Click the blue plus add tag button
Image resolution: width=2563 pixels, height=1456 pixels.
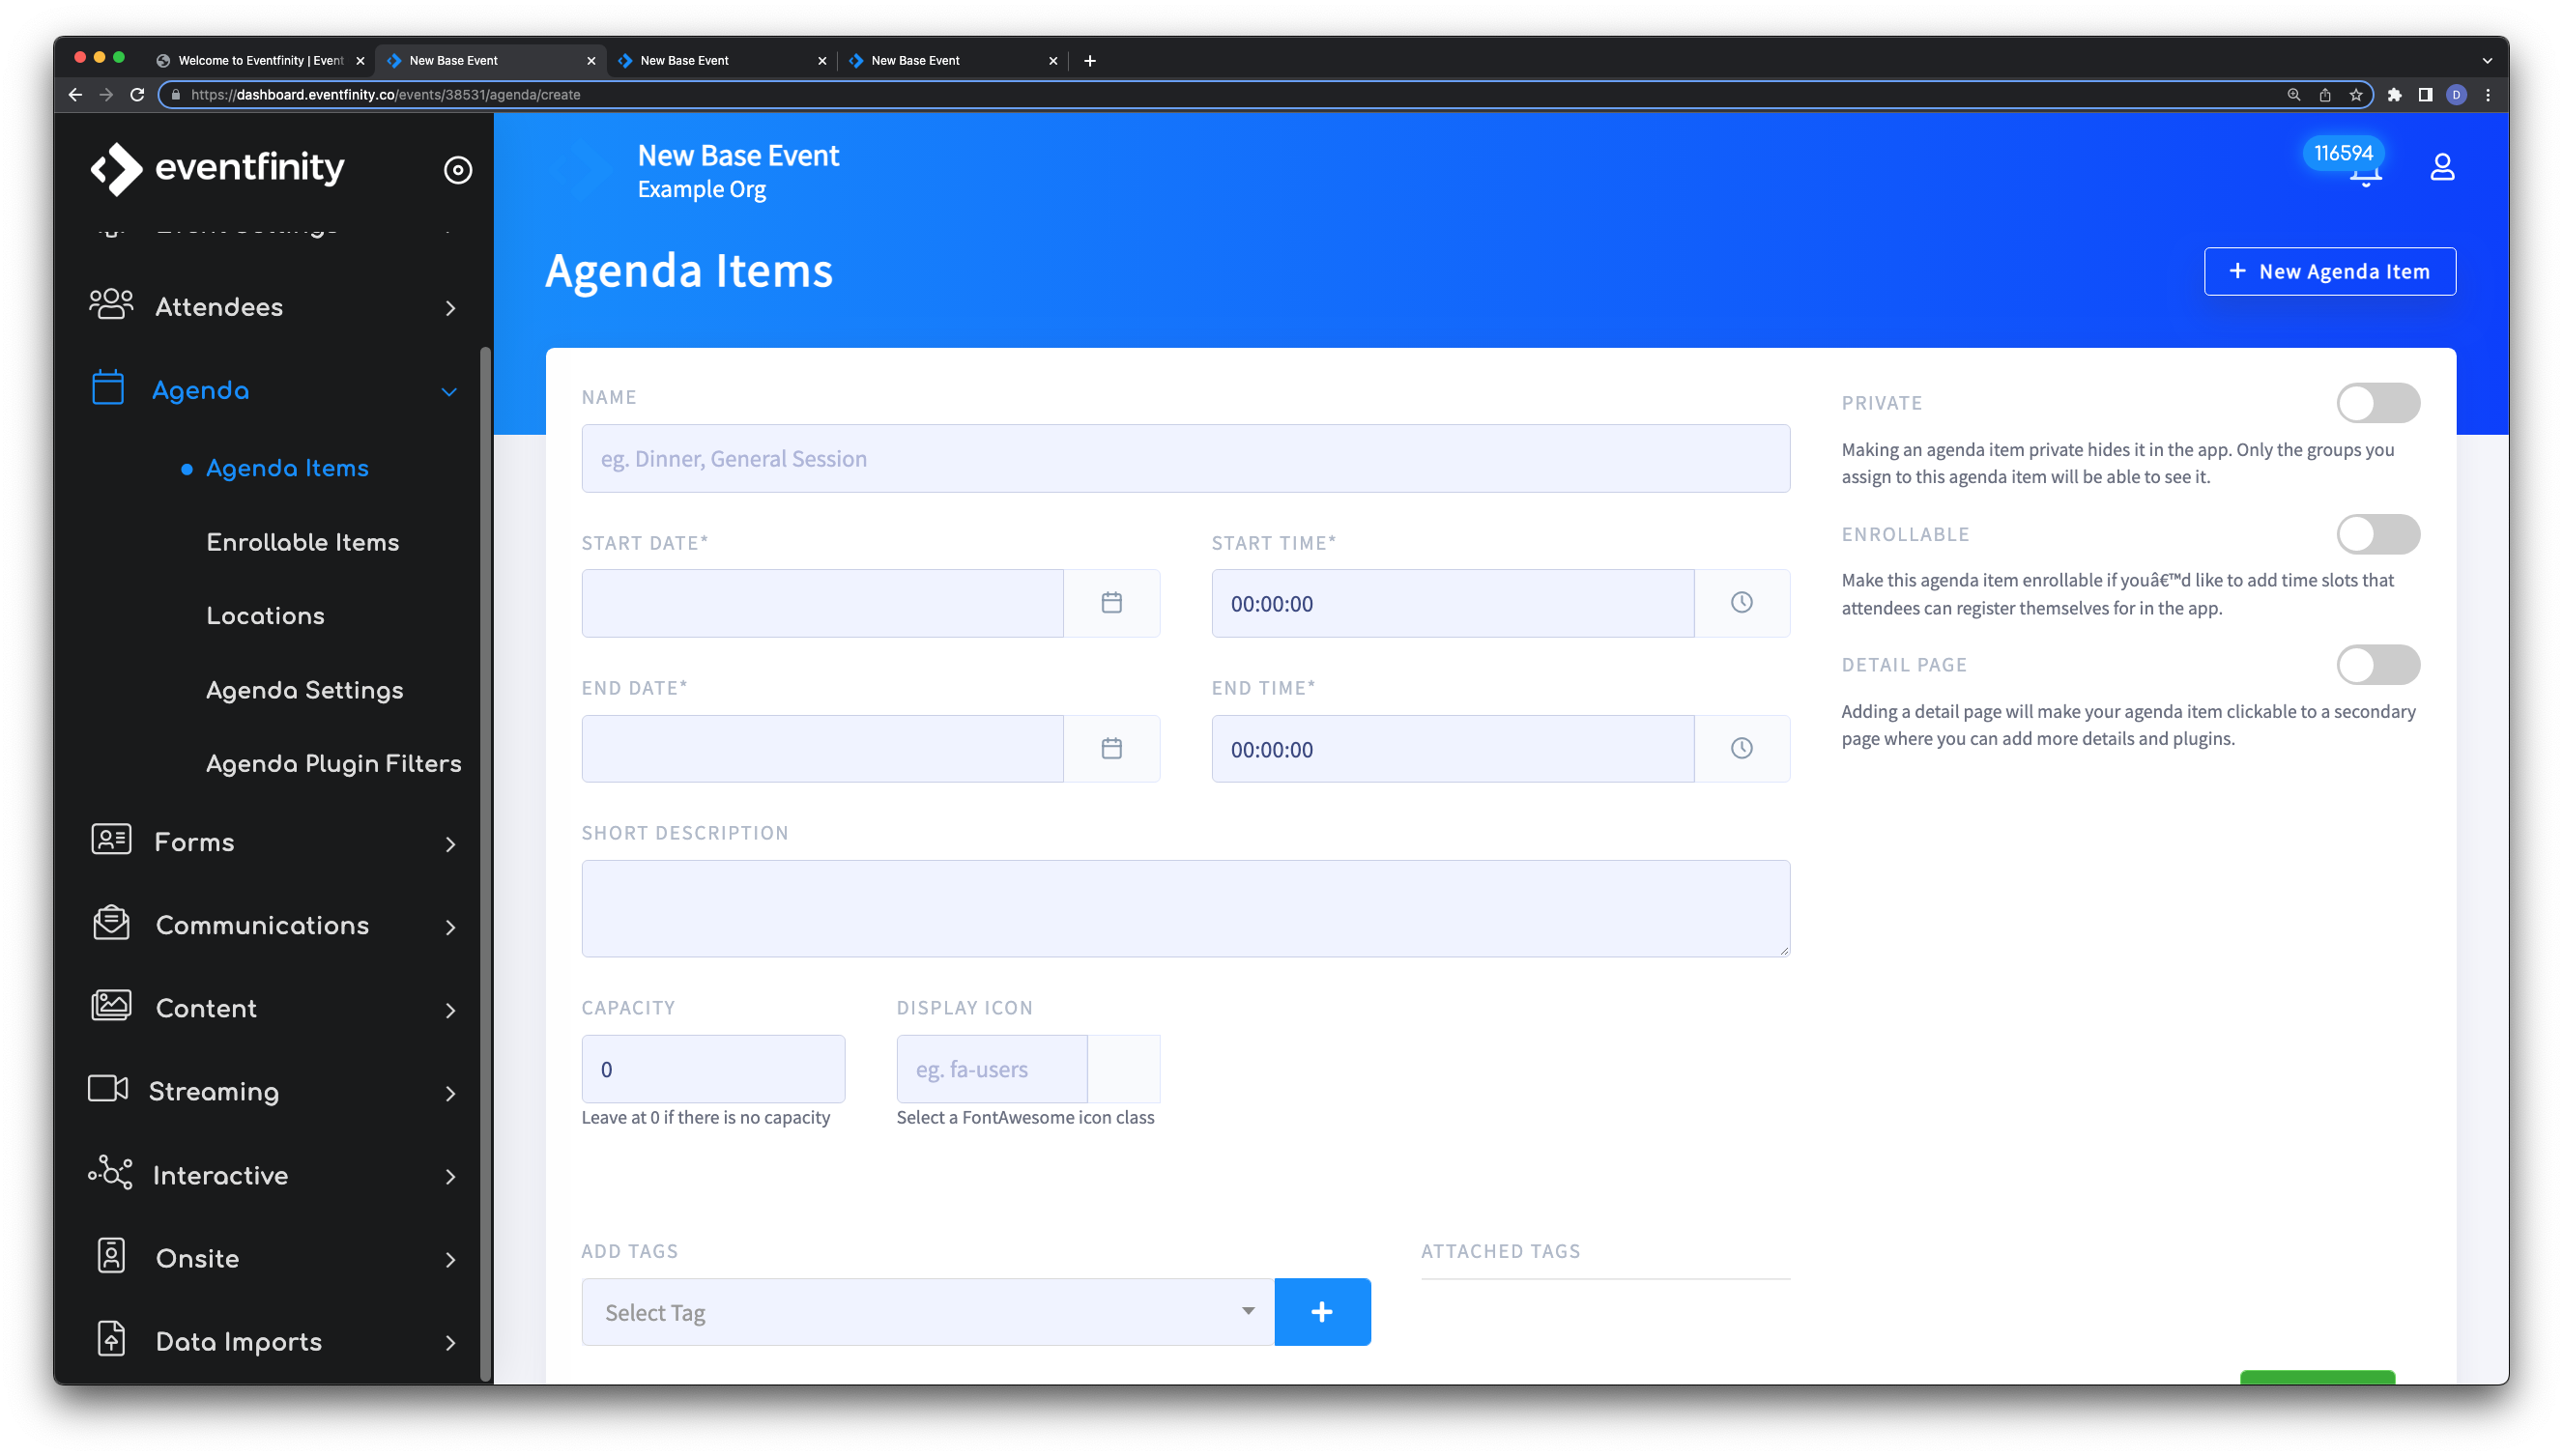(1322, 1312)
